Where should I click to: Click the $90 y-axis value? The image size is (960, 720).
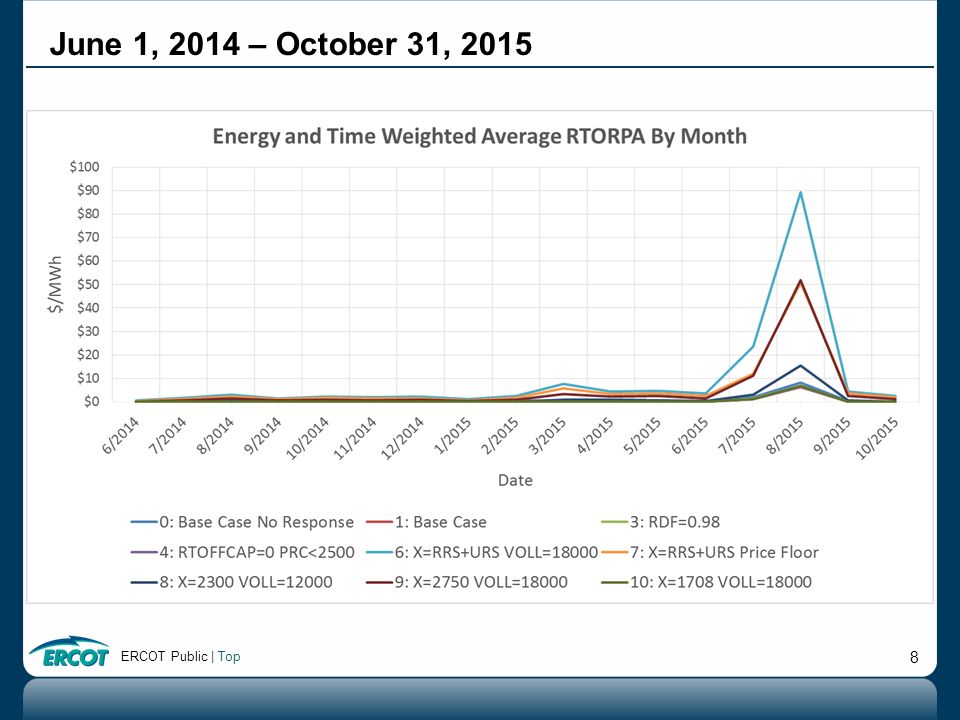click(x=88, y=190)
